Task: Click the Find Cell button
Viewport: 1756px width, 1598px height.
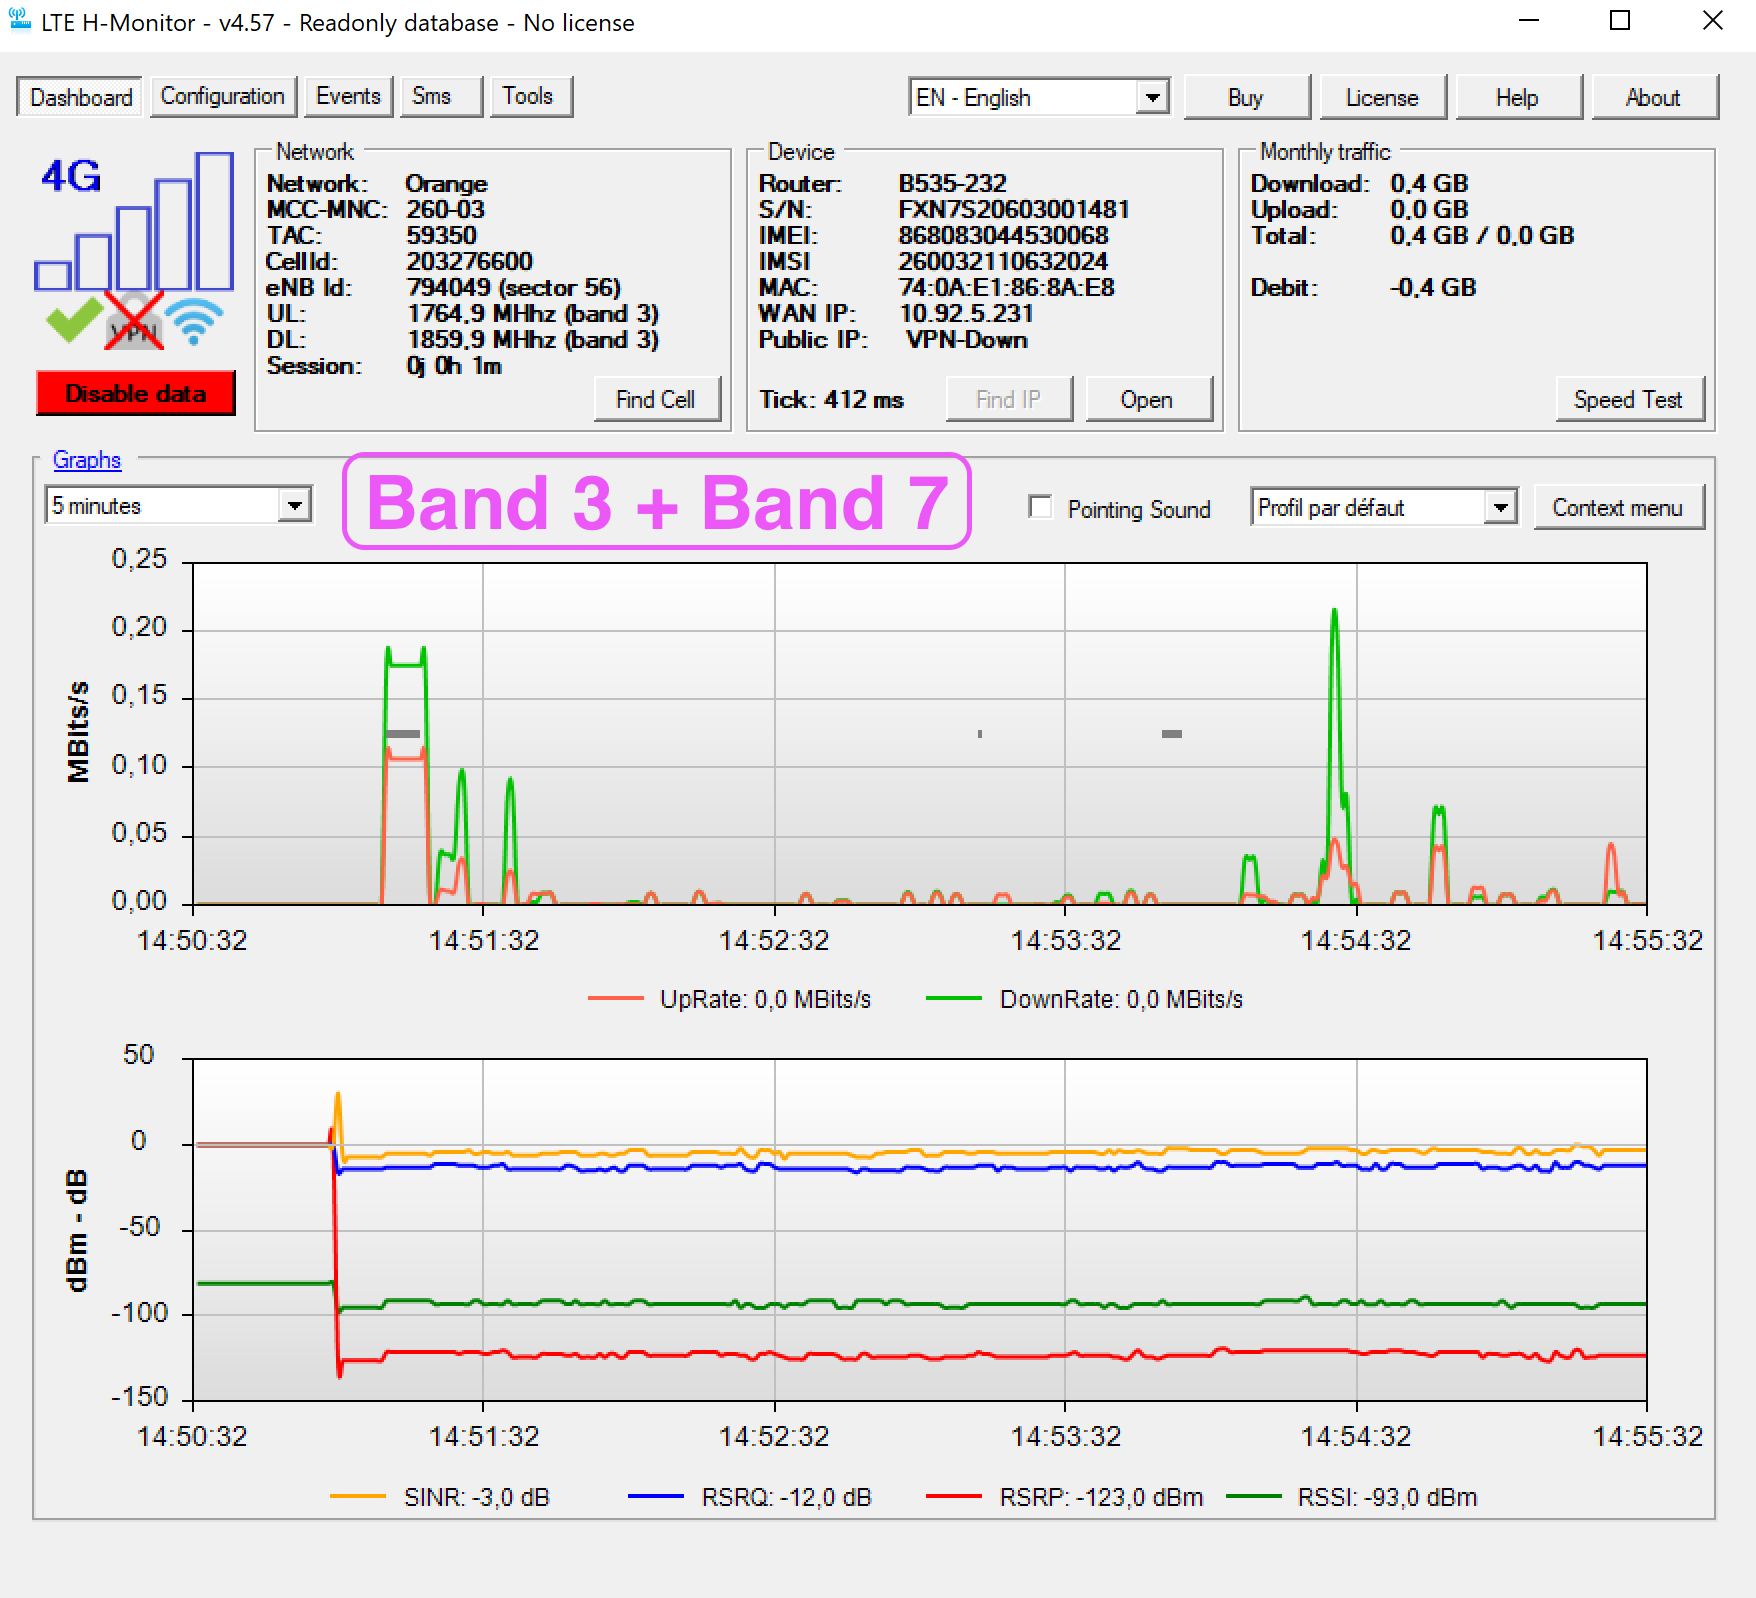Action: pos(656,399)
